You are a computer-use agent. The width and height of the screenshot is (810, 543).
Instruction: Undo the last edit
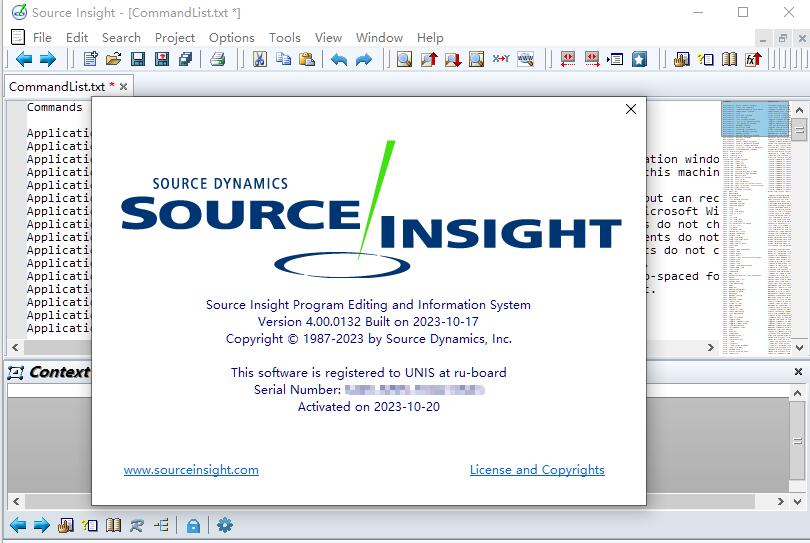click(339, 59)
